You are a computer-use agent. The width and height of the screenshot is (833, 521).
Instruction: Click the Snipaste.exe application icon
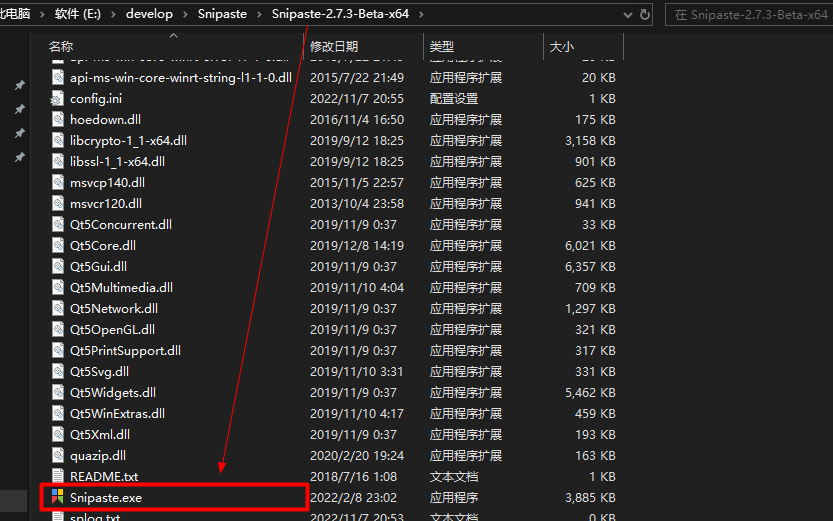[57, 497]
